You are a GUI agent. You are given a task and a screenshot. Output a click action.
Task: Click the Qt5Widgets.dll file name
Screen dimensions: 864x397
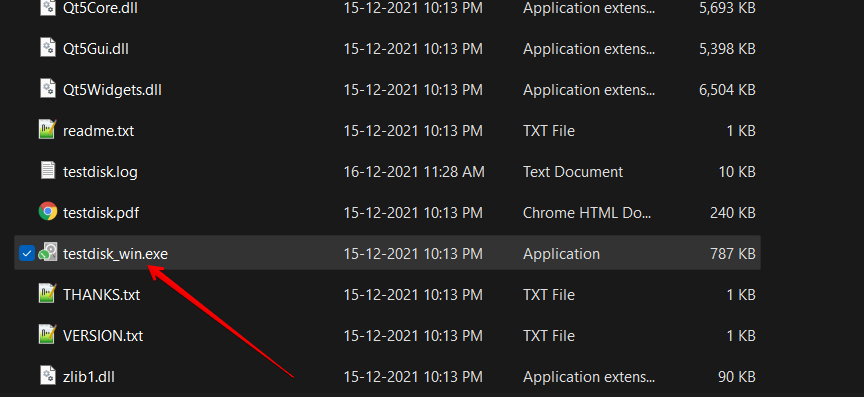[x=112, y=90]
